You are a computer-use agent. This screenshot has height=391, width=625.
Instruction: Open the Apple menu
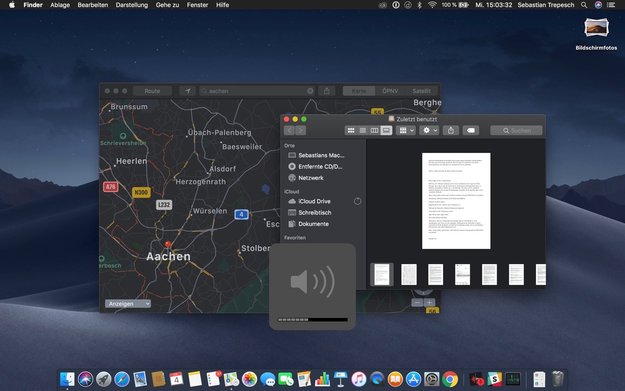coord(12,5)
